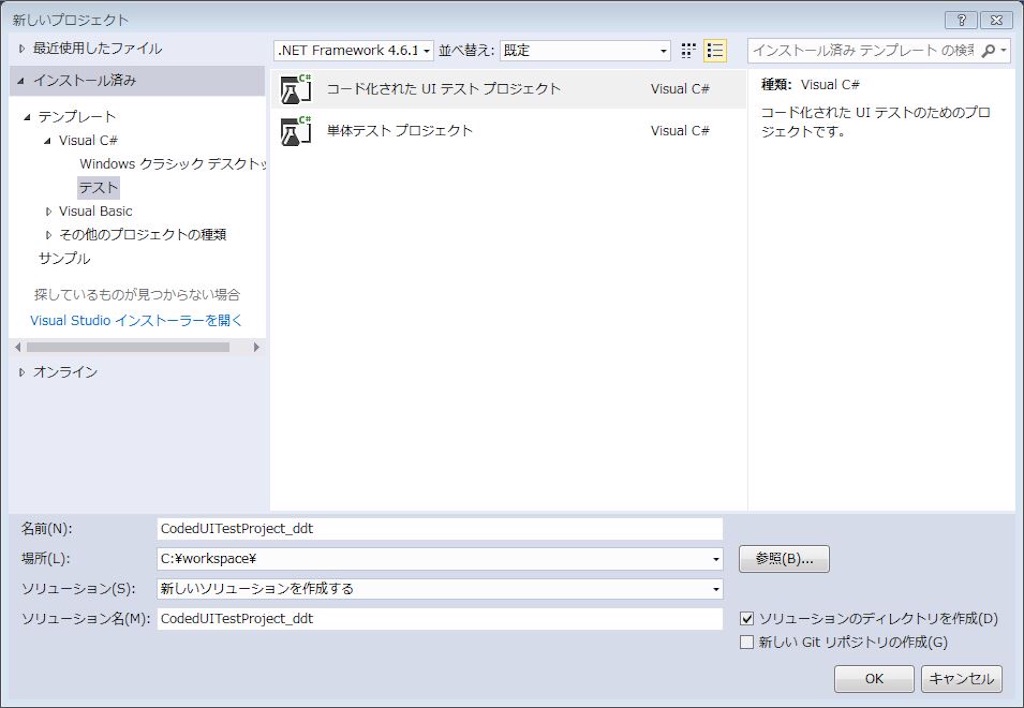
Task: Toggle Create directory for solution checkbox
Action: [x=747, y=619]
